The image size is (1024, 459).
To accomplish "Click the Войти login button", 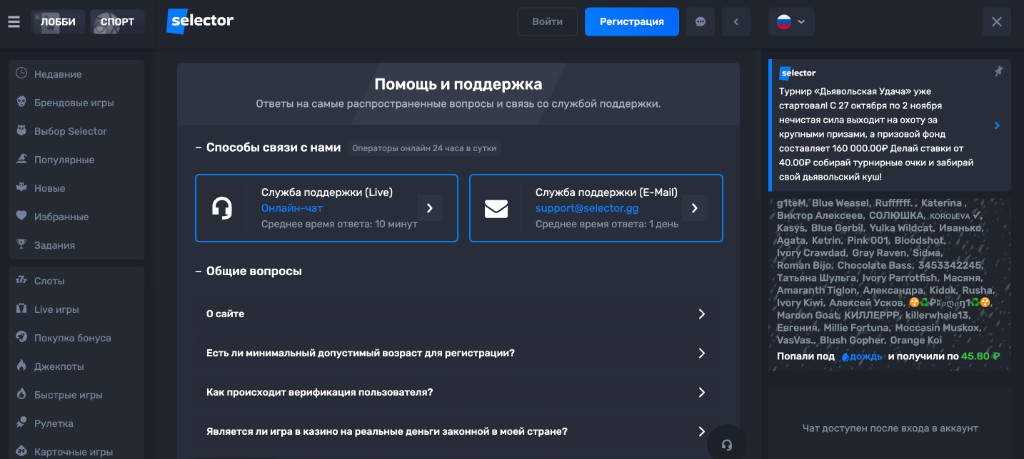I will tap(547, 22).
